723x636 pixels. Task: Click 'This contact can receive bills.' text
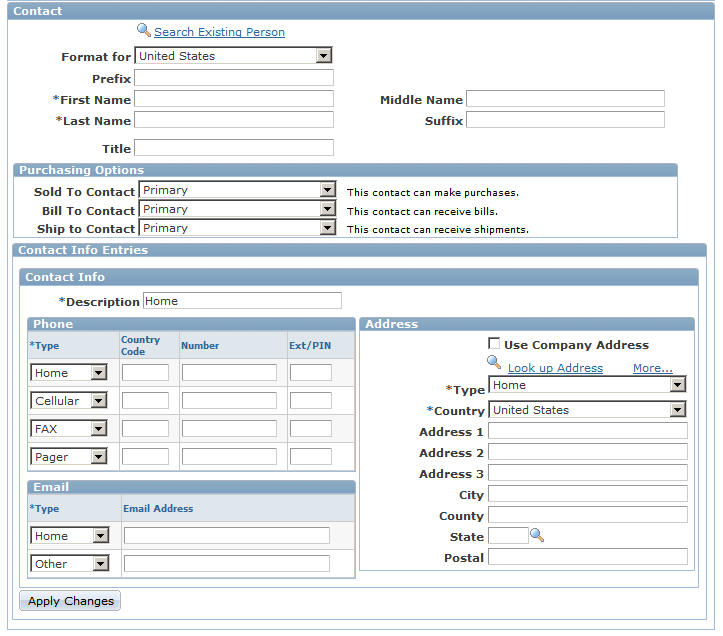tap(422, 211)
